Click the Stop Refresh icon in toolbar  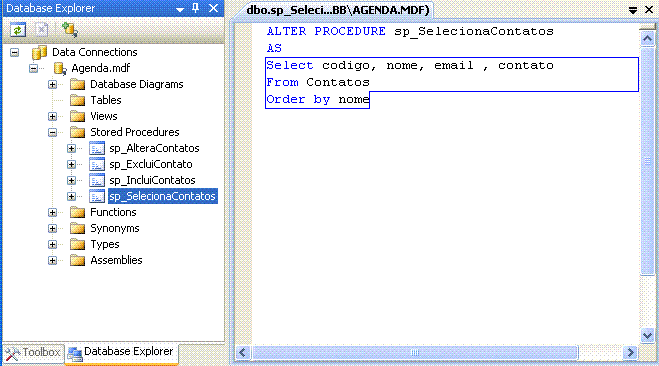click(42, 30)
